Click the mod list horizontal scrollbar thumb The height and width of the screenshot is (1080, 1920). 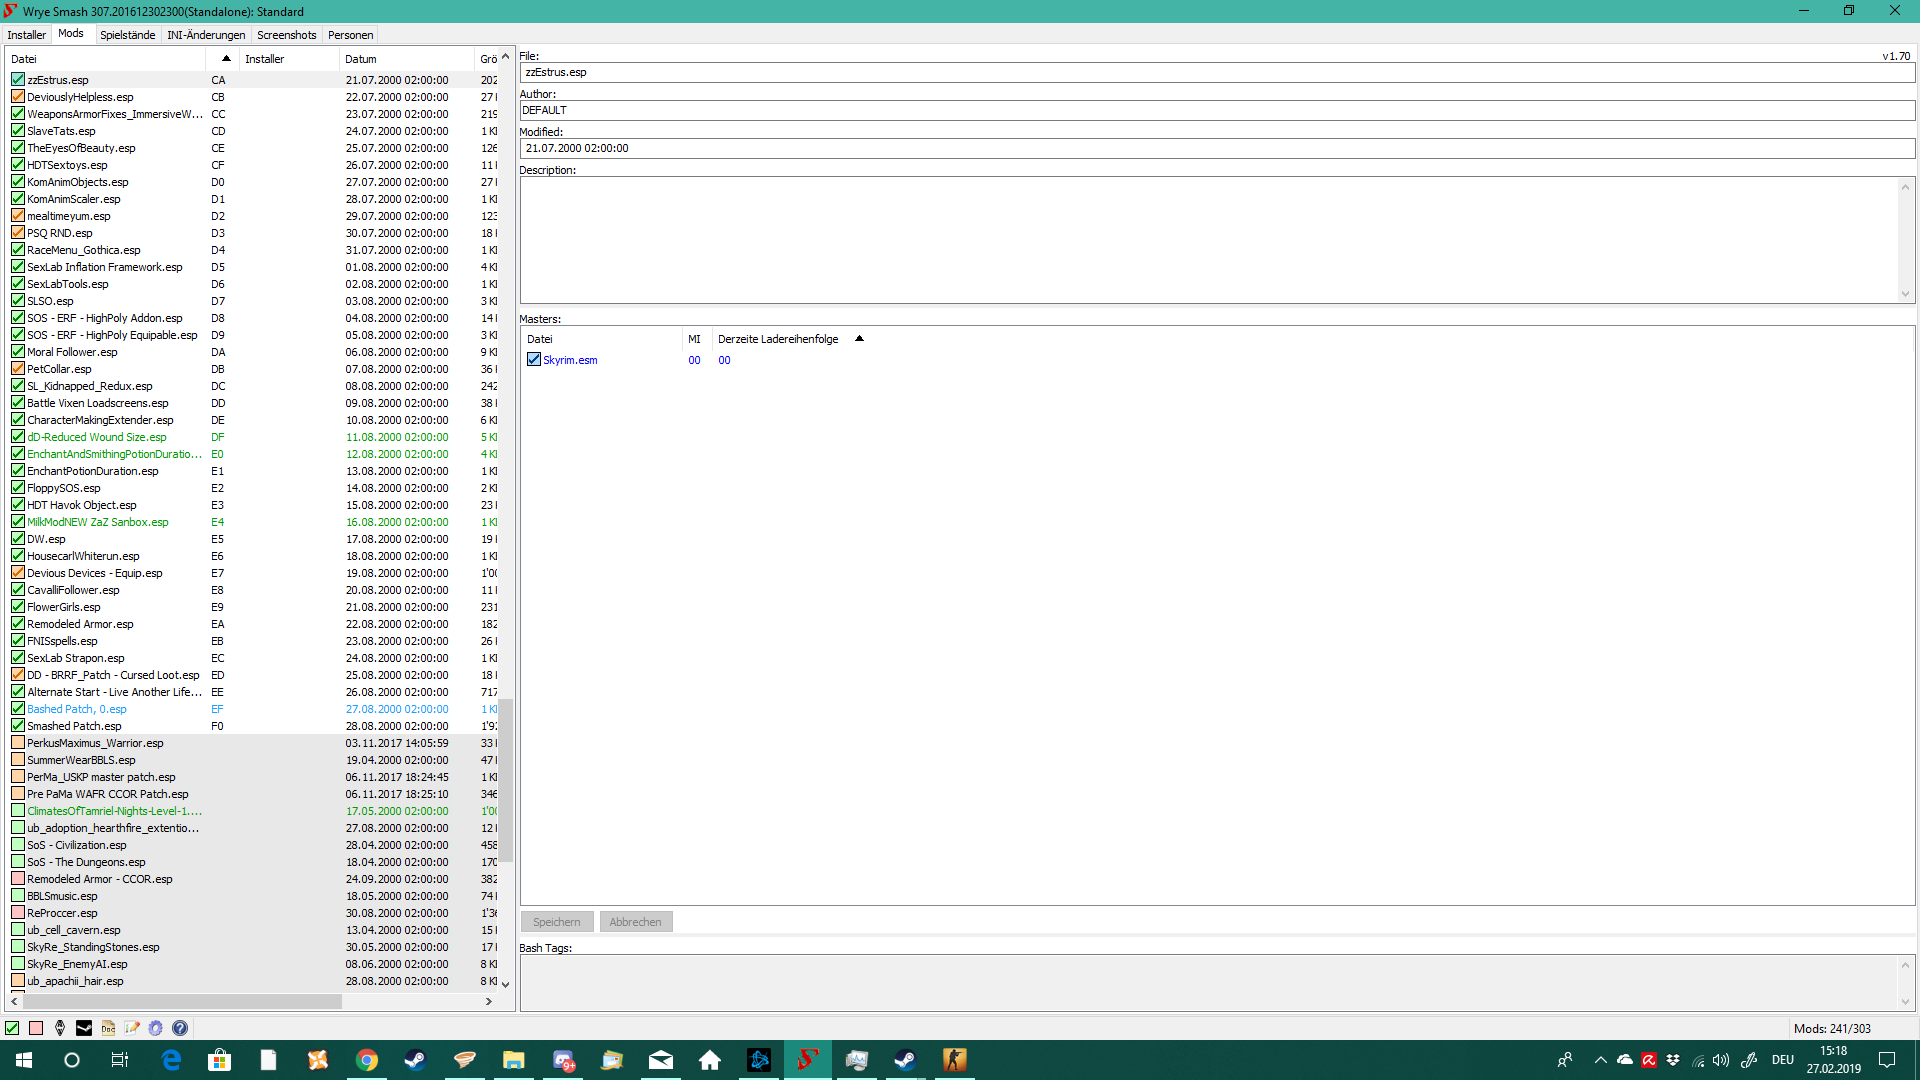(182, 1001)
